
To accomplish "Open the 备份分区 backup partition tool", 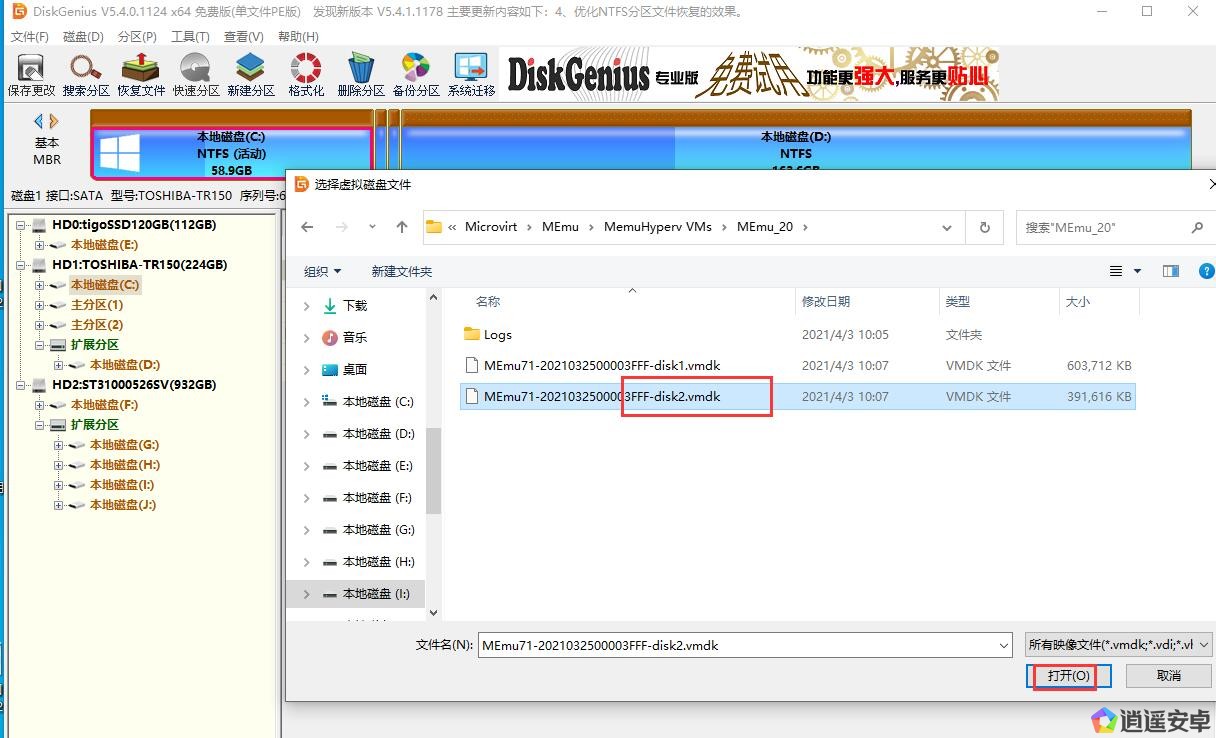I will (x=415, y=74).
